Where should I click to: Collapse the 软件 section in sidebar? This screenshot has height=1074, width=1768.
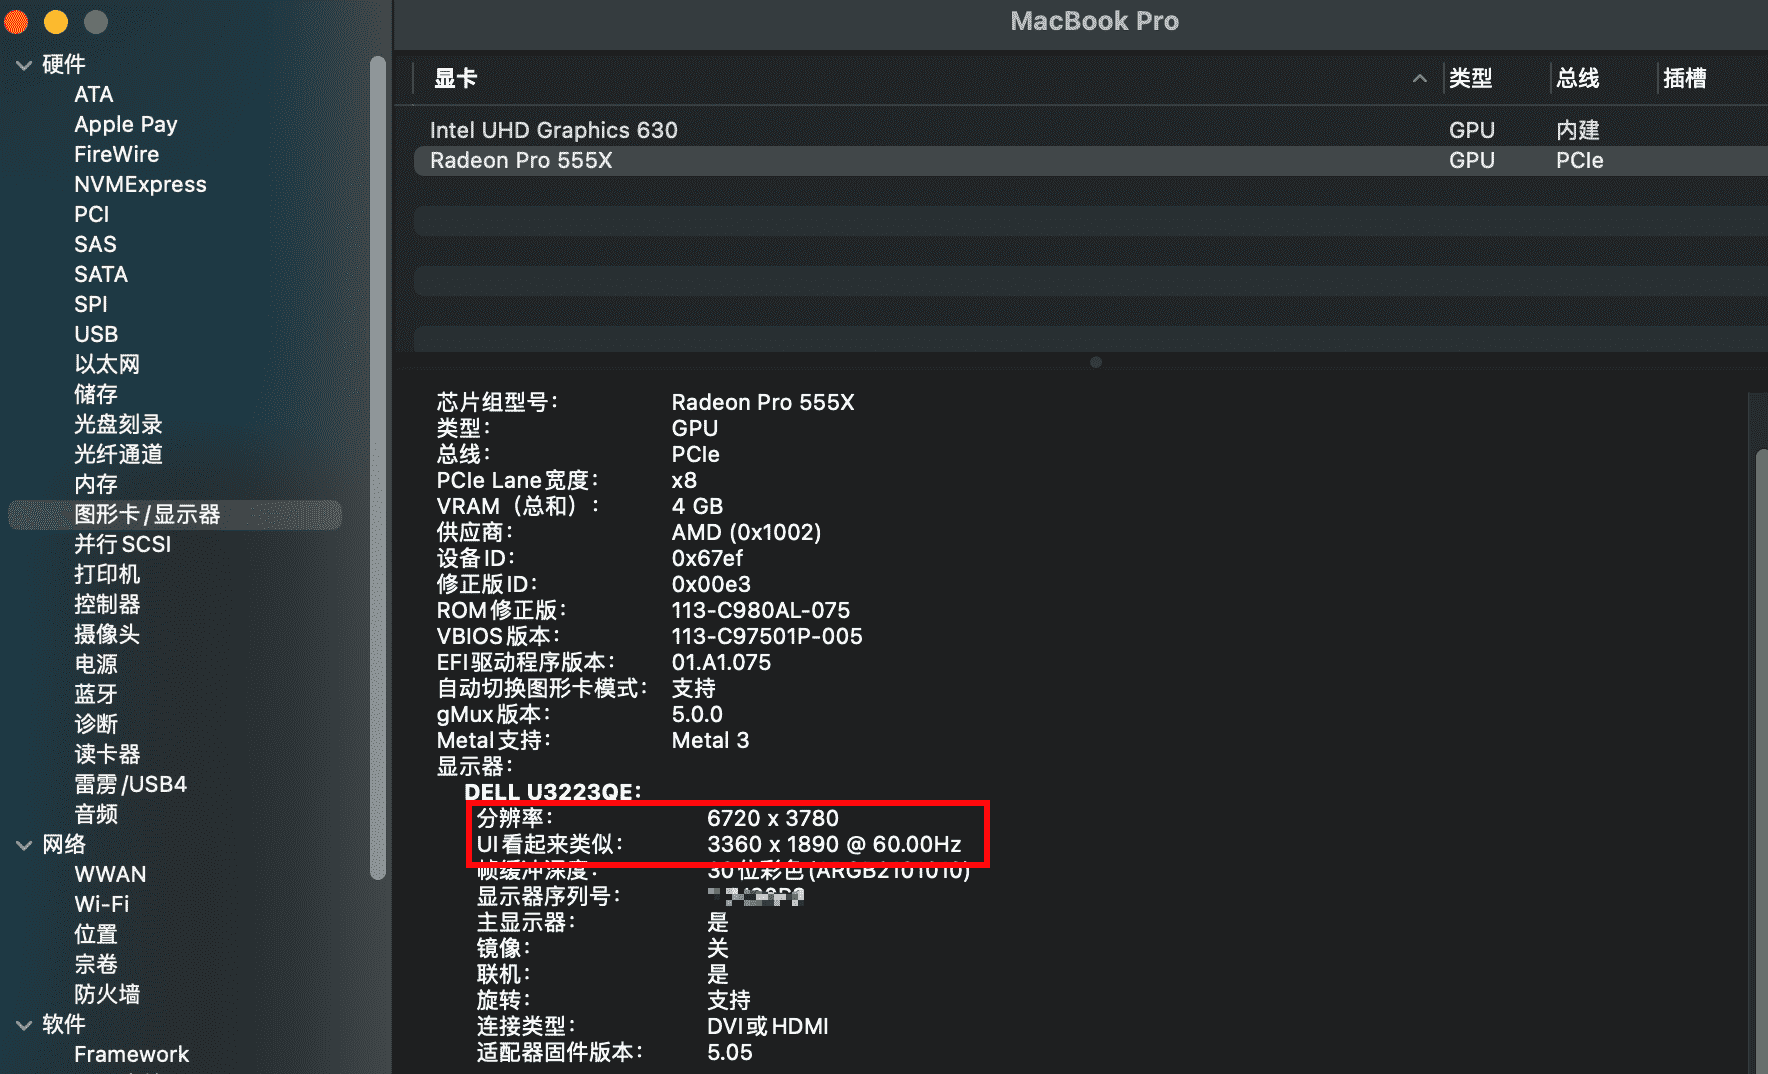pos(24,1025)
